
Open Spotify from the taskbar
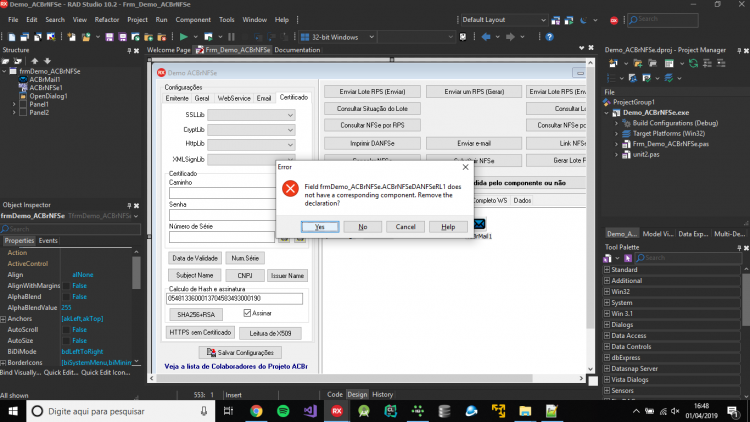click(283, 411)
